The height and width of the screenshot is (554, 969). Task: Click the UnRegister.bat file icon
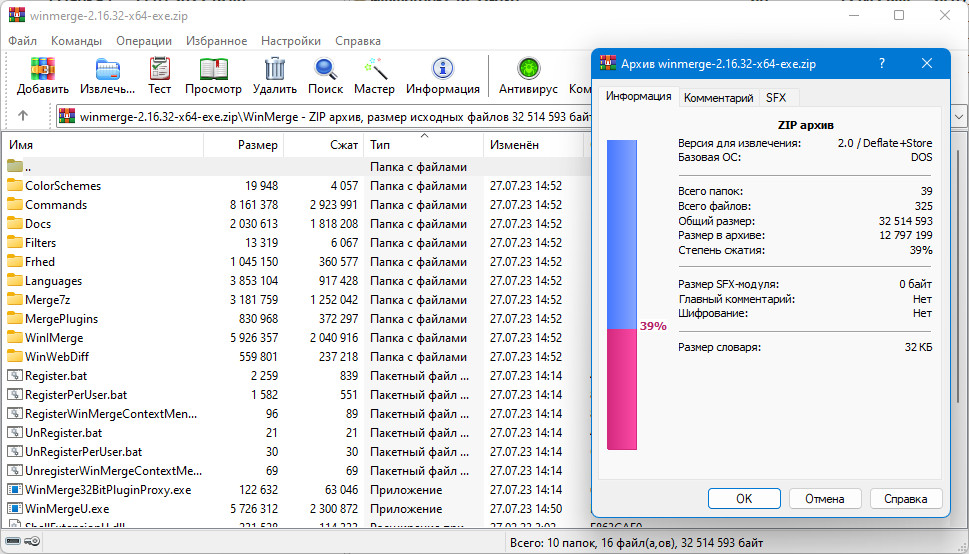tap(15, 433)
